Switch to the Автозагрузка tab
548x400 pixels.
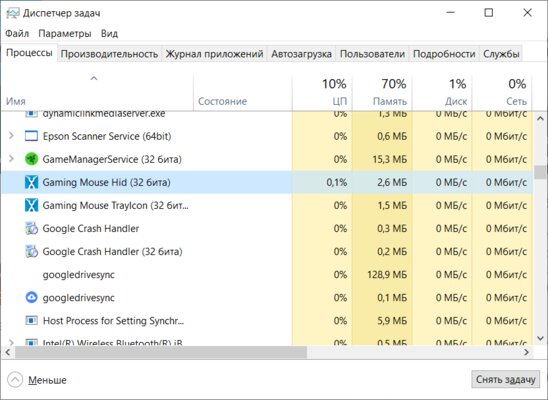coord(301,54)
